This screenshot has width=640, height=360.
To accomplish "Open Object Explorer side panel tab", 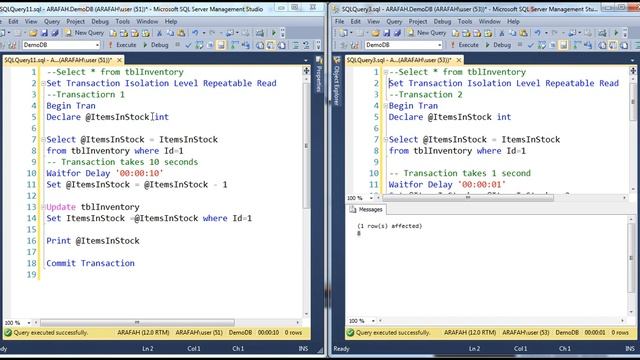I will coord(337,82).
